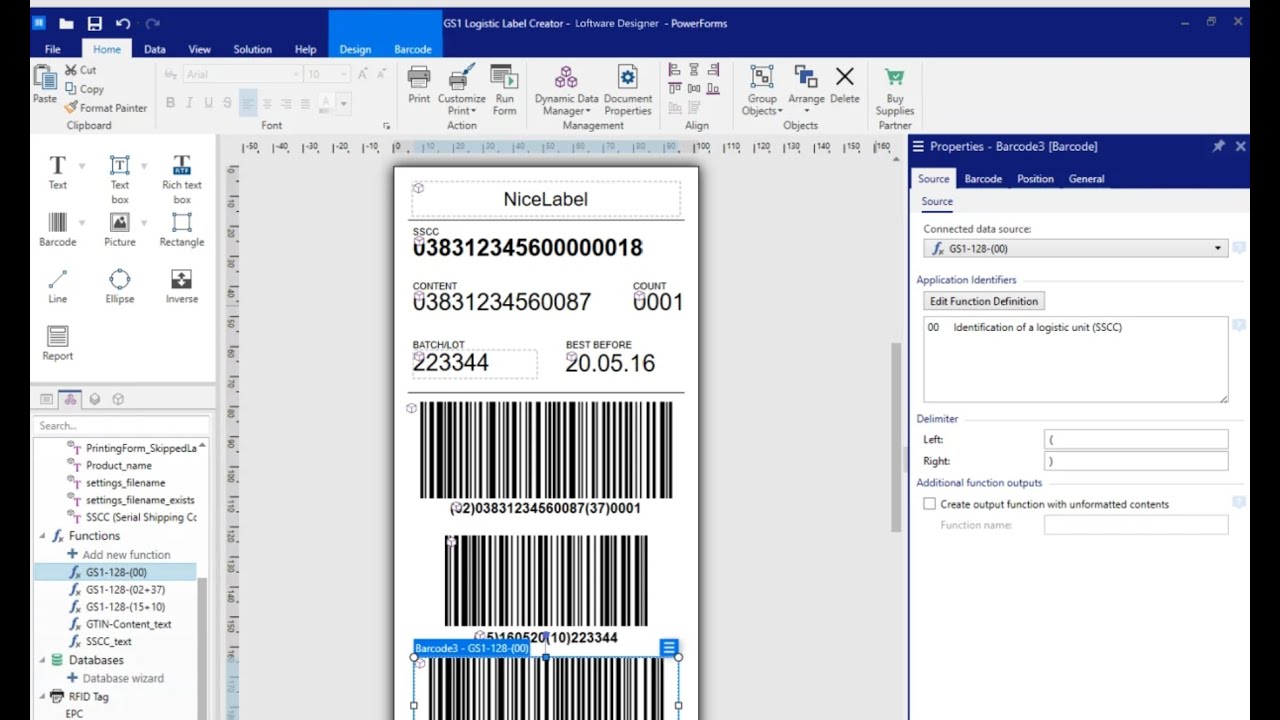Click the Open folder icon in title bar

(x=66, y=23)
